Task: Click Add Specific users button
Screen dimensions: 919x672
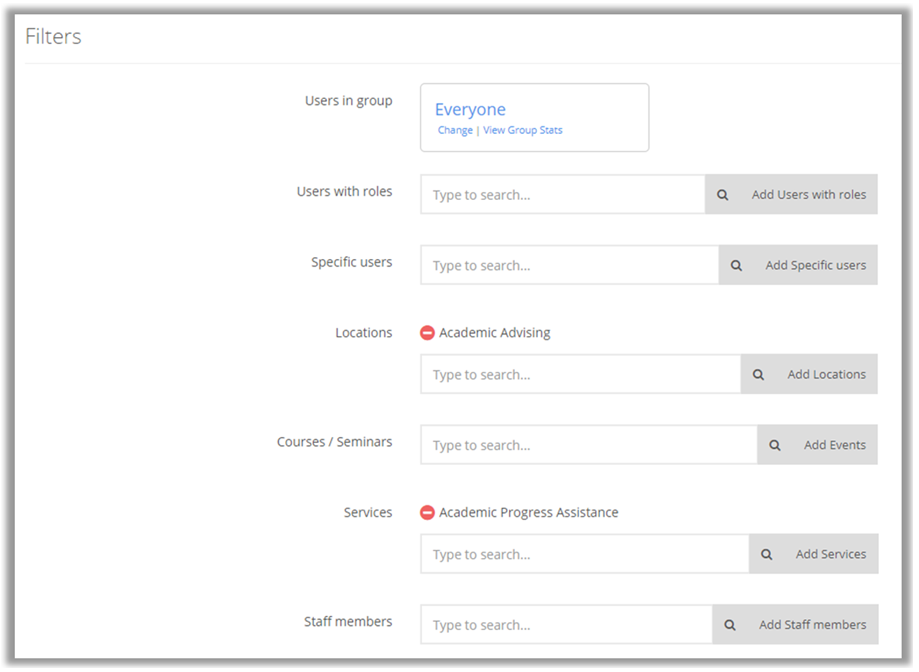Action: [x=798, y=265]
